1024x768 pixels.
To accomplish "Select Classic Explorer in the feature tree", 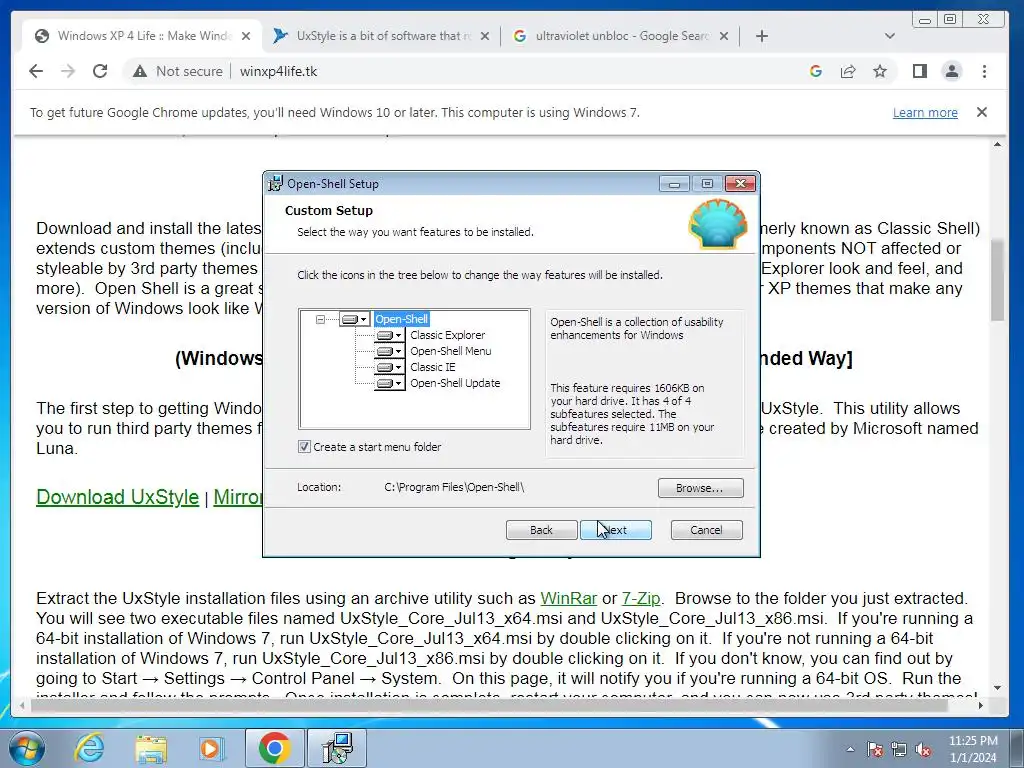I will [x=447, y=335].
